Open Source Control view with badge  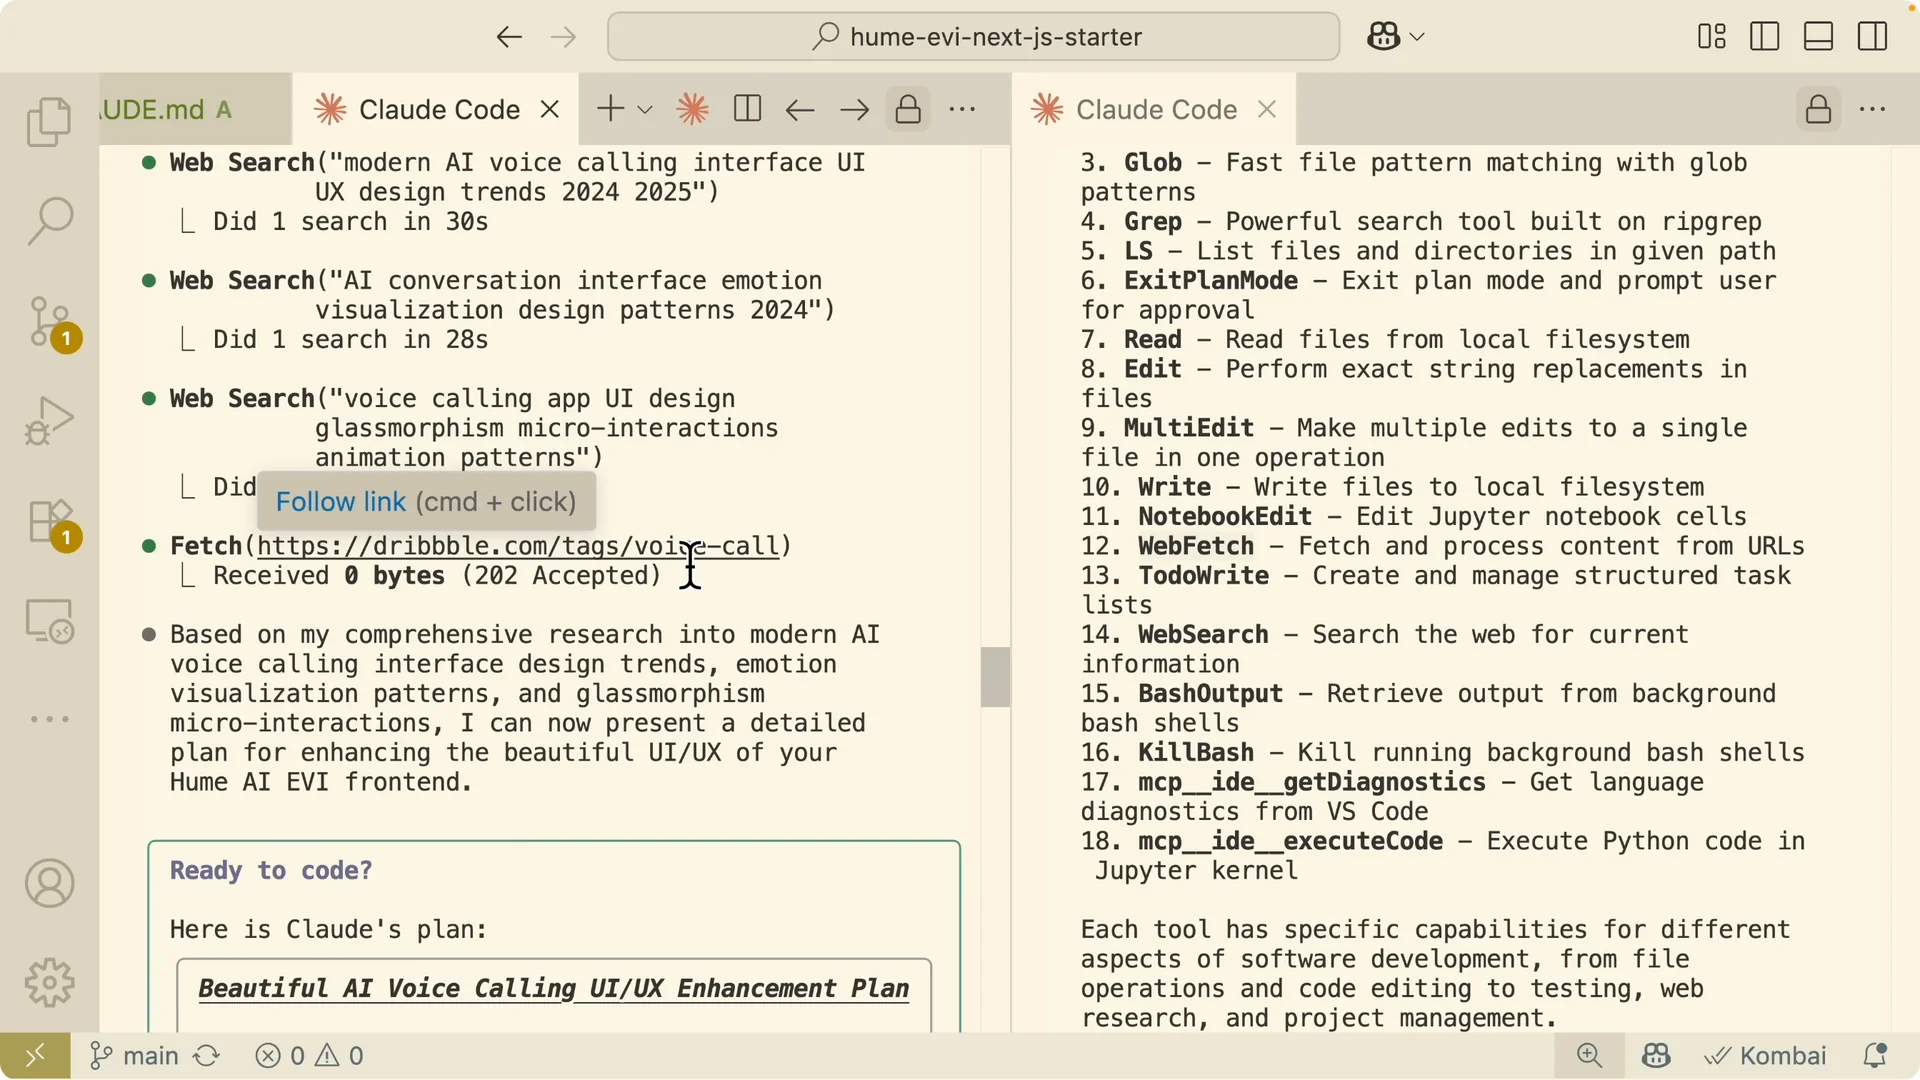tap(51, 323)
